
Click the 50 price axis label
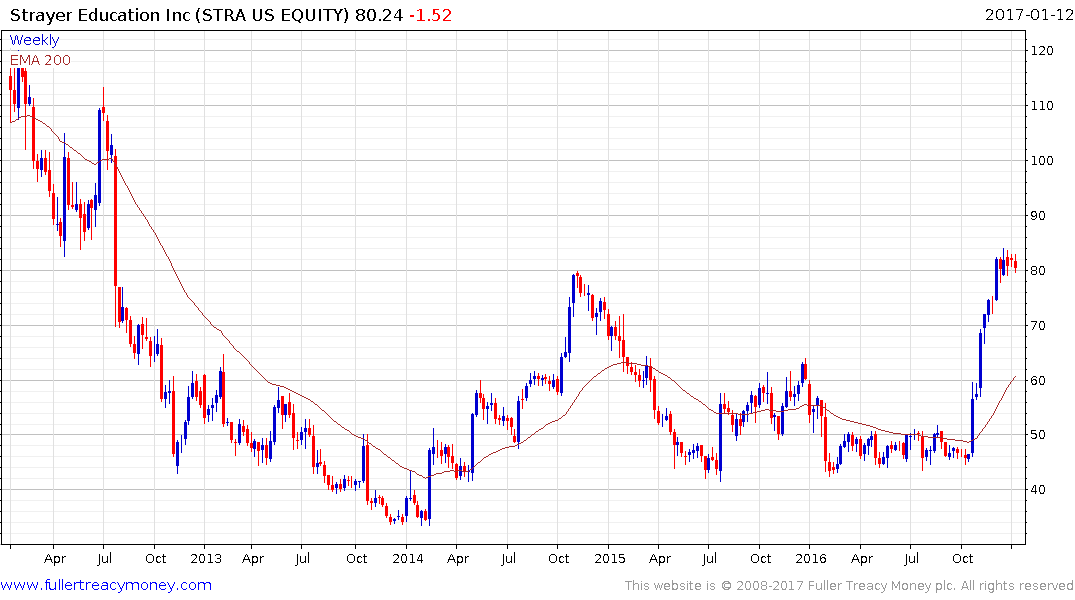[x=1038, y=435]
